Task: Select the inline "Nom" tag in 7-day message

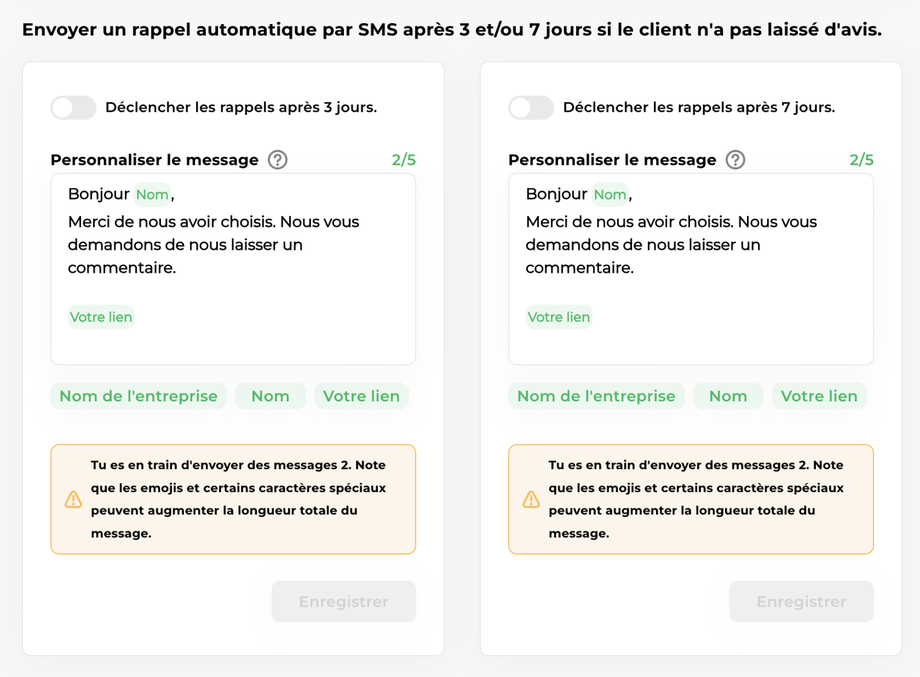Action: (x=610, y=195)
